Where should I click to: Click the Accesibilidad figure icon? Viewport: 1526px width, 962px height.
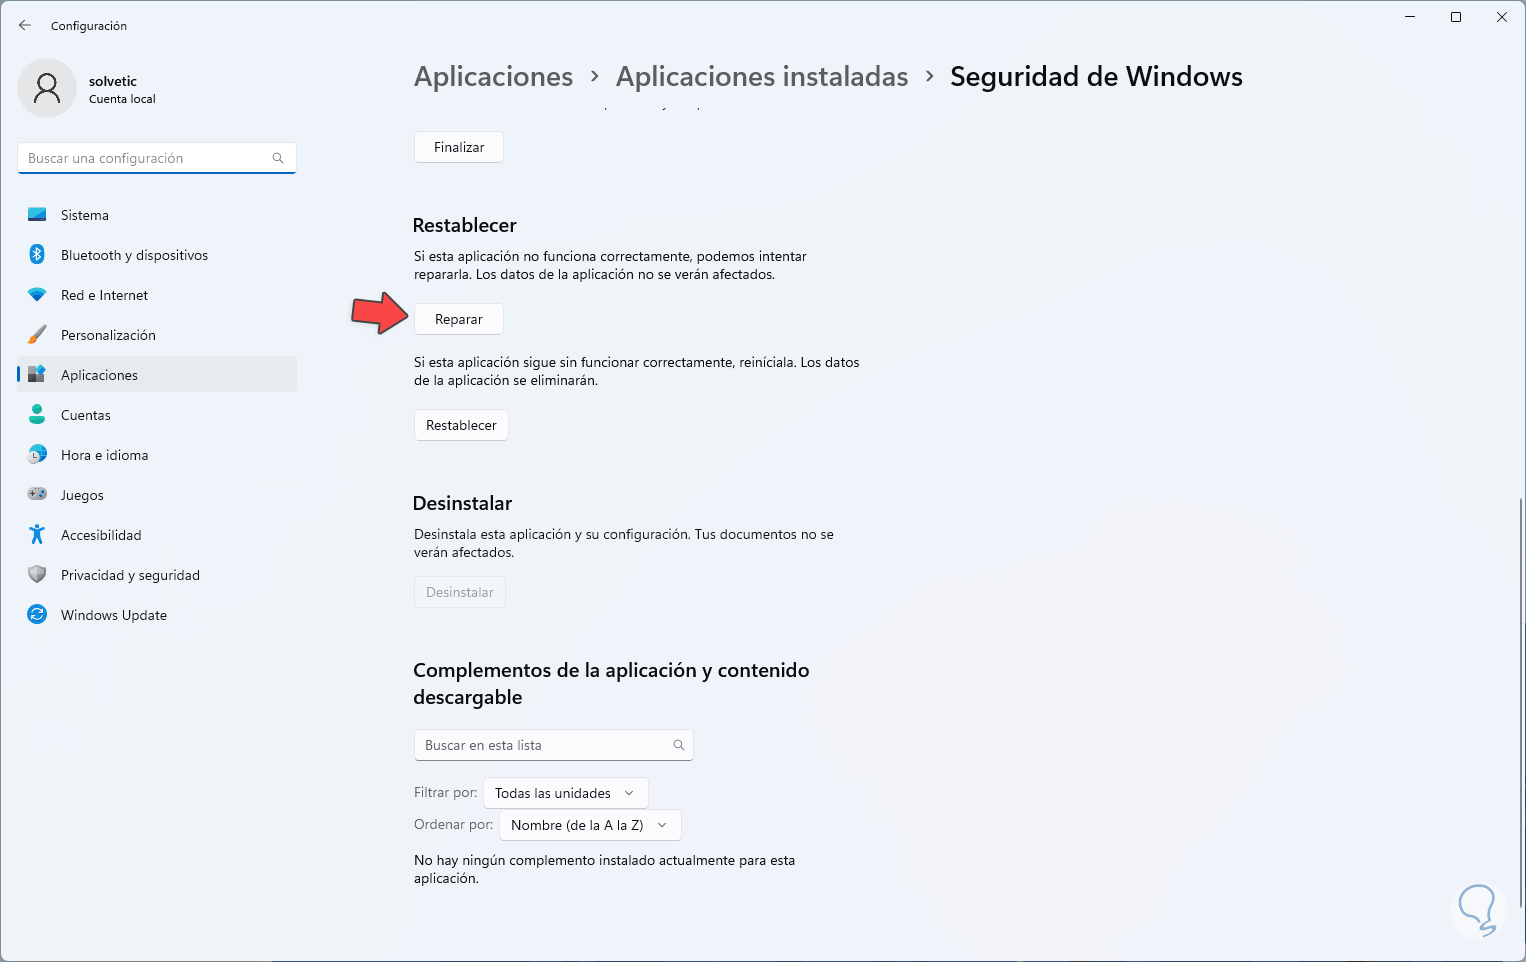pyautogui.click(x=37, y=535)
